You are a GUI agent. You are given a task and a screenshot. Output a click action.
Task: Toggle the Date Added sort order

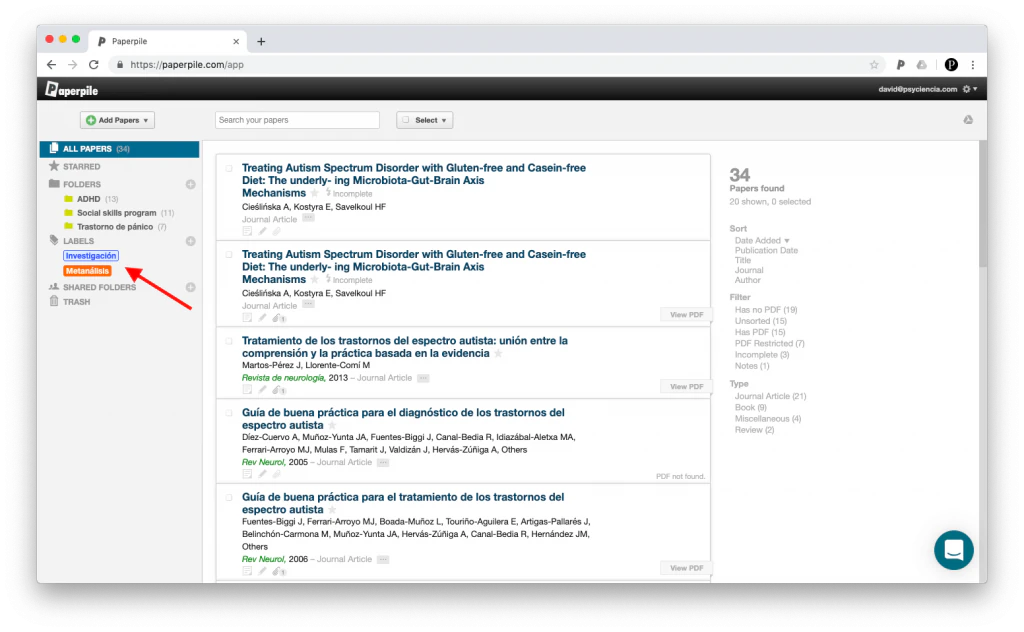tap(761, 240)
